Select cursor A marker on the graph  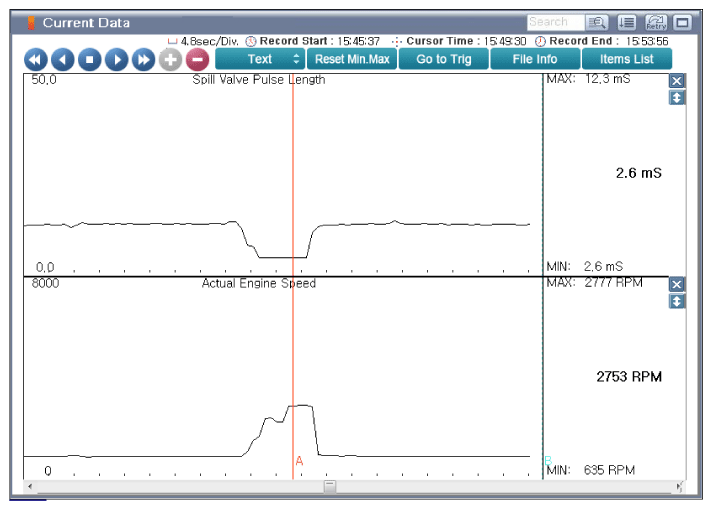pos(299,461)
